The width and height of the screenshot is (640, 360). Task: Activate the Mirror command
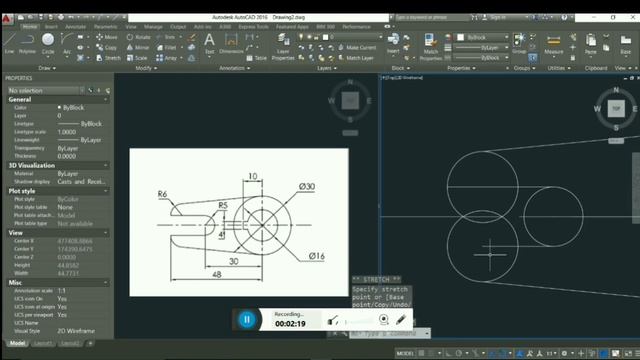tap(138, 48)
